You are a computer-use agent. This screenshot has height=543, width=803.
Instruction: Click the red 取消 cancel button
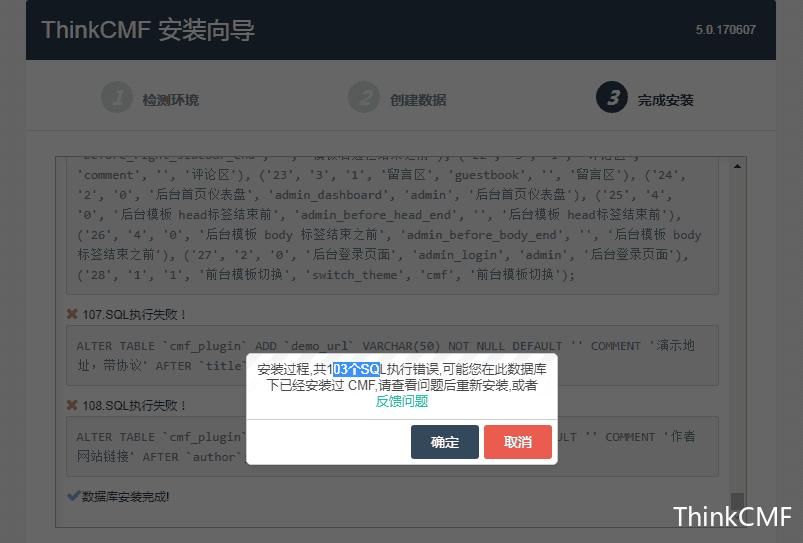pyautogui.click(x=518, y=442)
